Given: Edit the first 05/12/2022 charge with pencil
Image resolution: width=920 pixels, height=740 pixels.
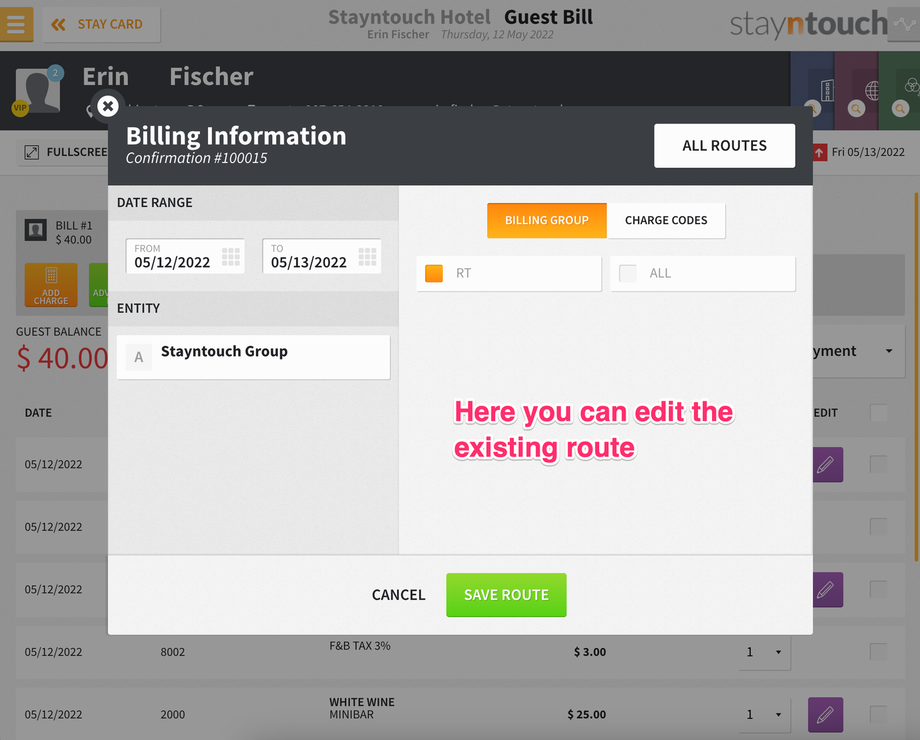Looking at the screenshot, I should click(827, 465).
